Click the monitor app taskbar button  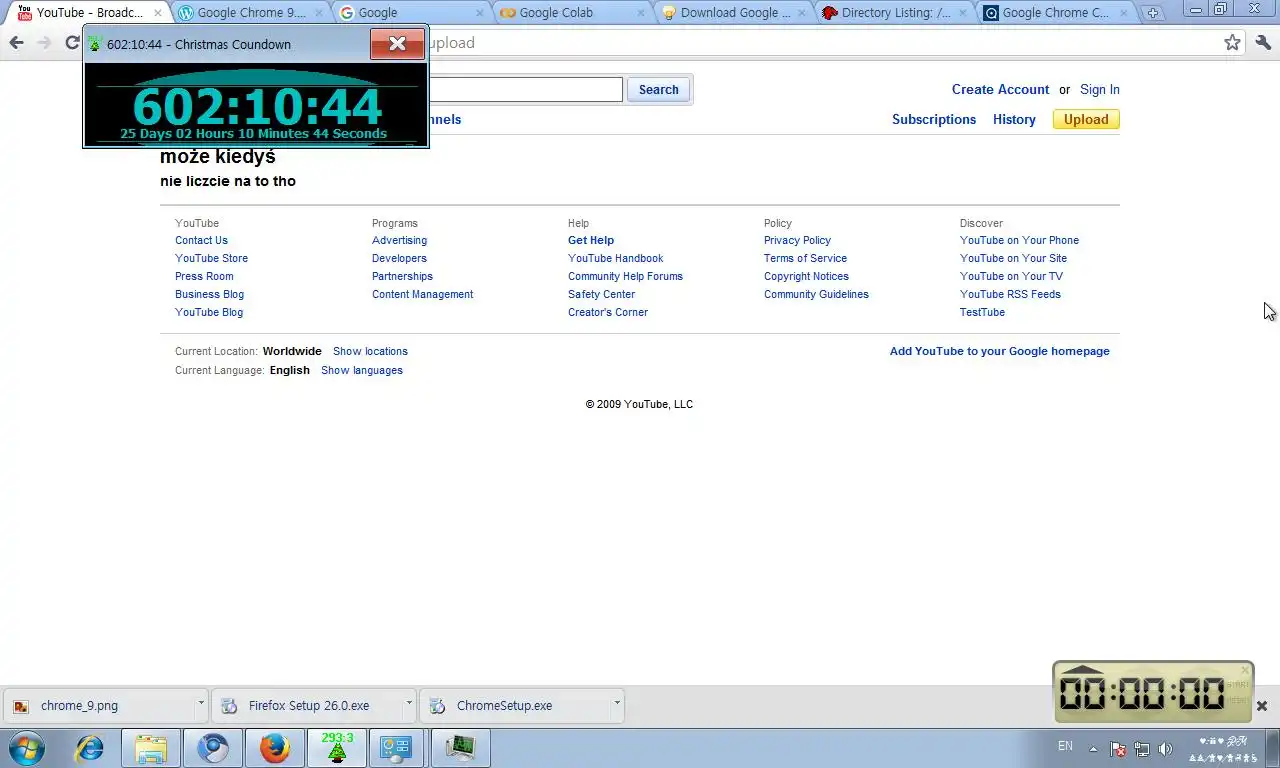(460, 748)
